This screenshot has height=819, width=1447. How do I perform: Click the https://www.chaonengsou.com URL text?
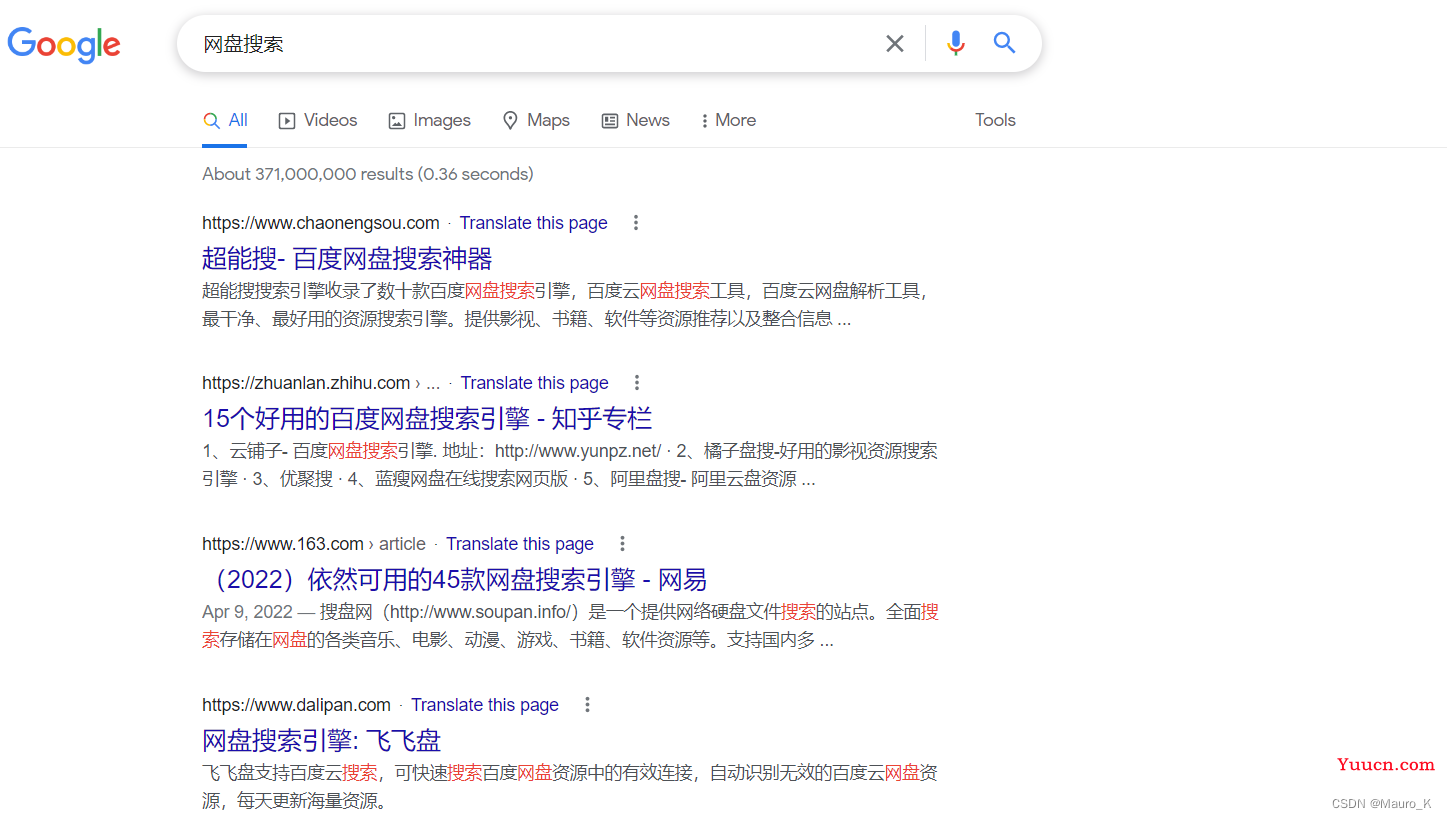(x=321, y=223)
